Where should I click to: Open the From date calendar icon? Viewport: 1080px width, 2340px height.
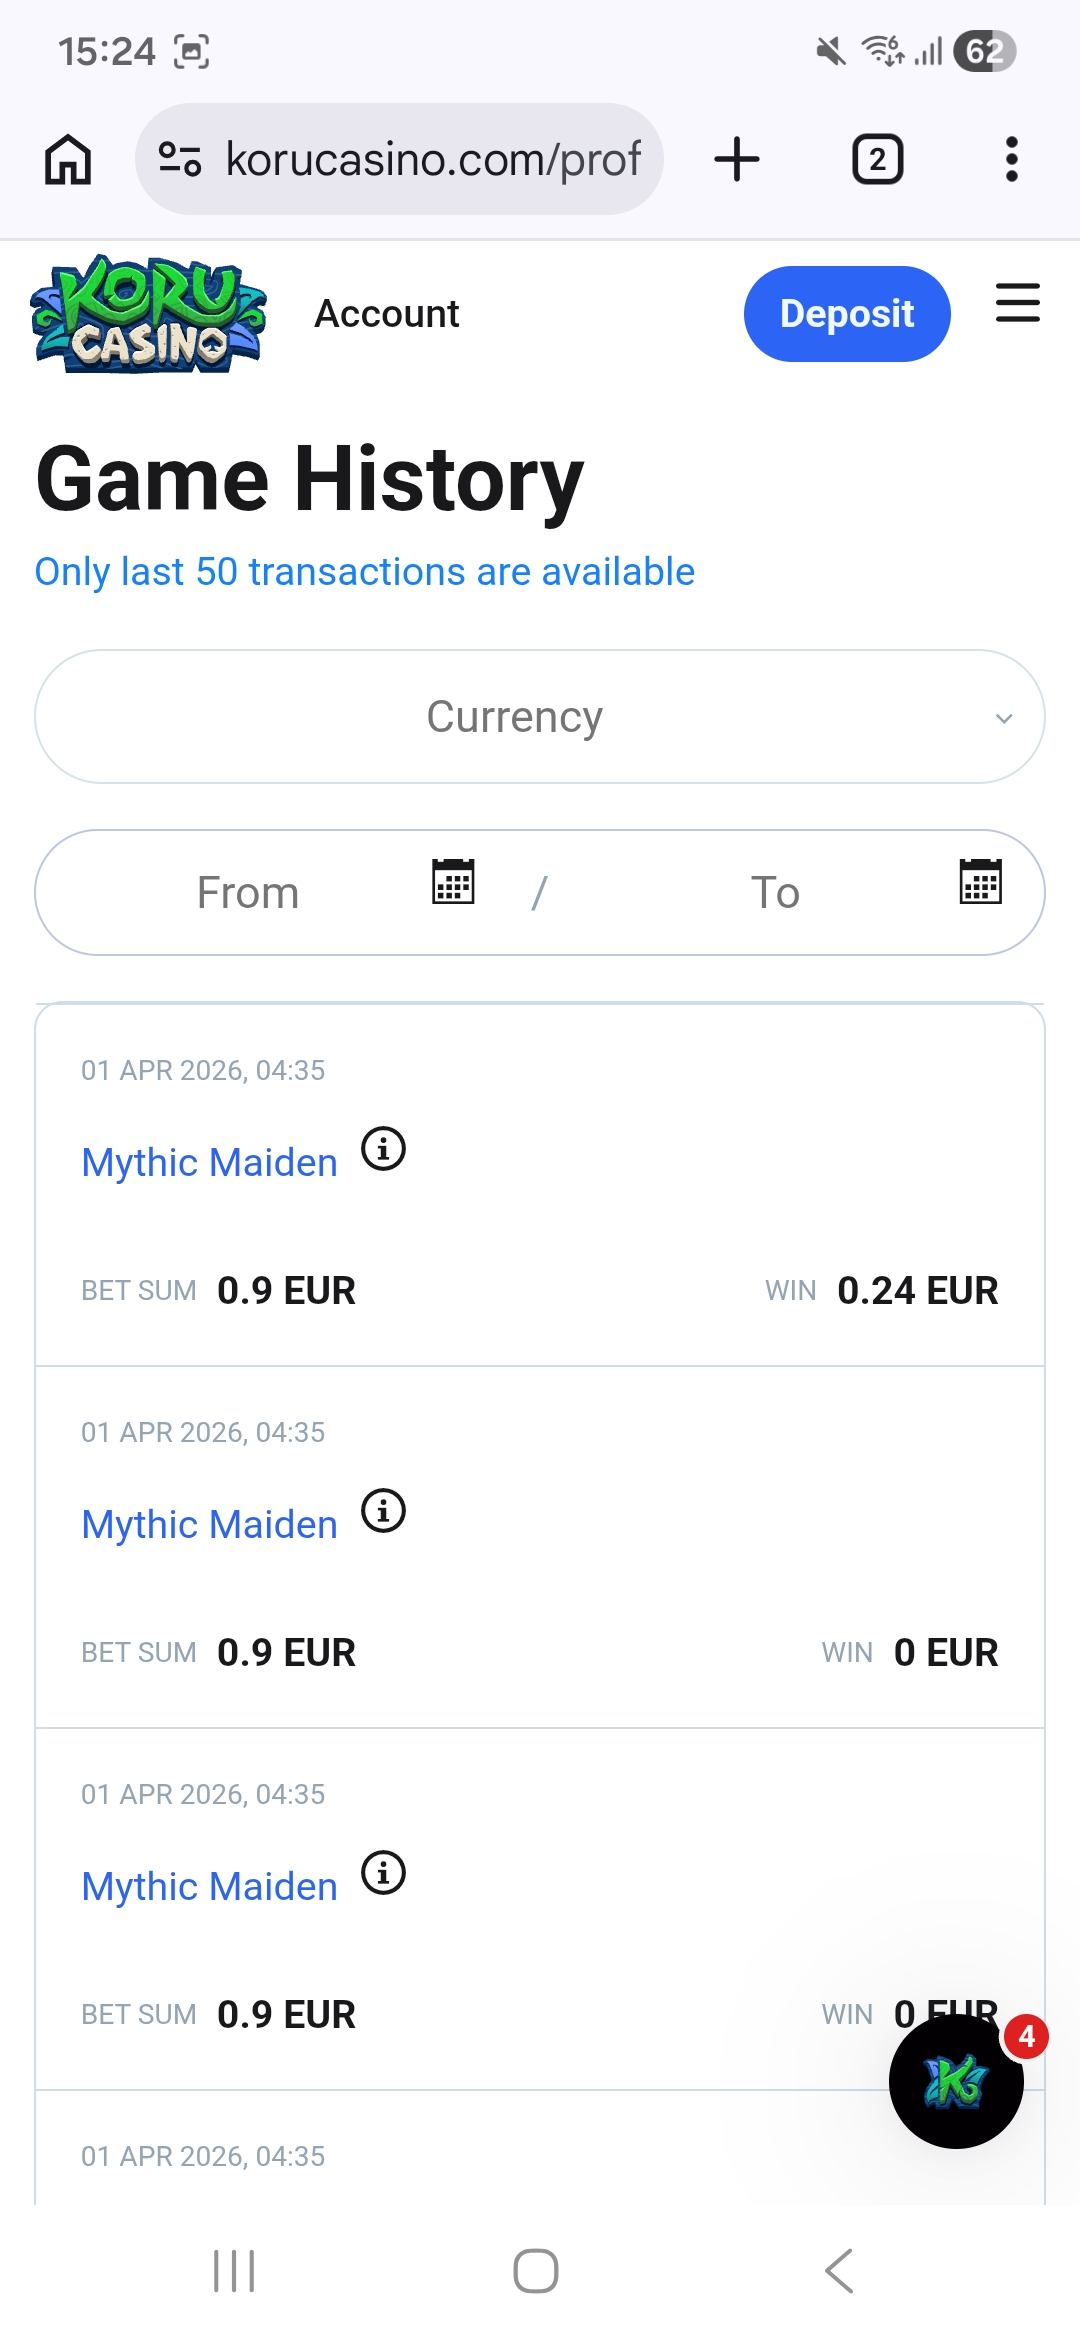[x=453, y=881]
